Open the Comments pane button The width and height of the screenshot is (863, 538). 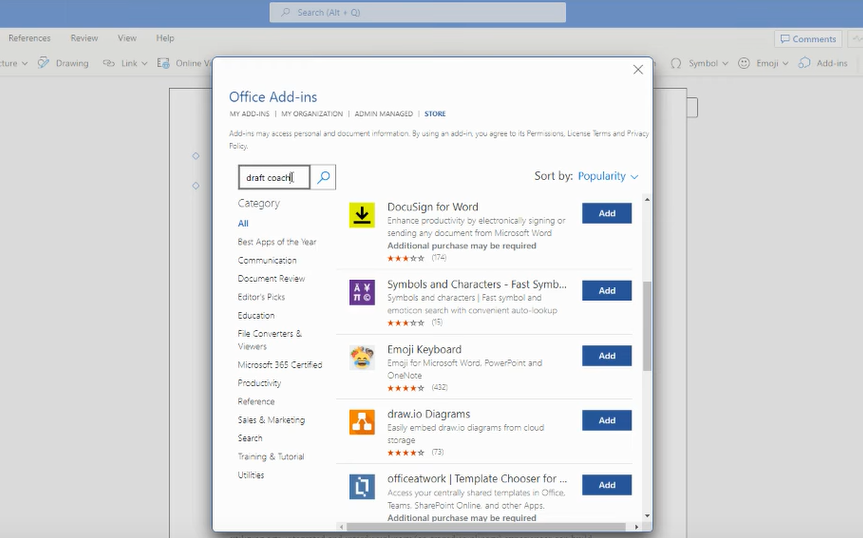[x=809, y=39]
